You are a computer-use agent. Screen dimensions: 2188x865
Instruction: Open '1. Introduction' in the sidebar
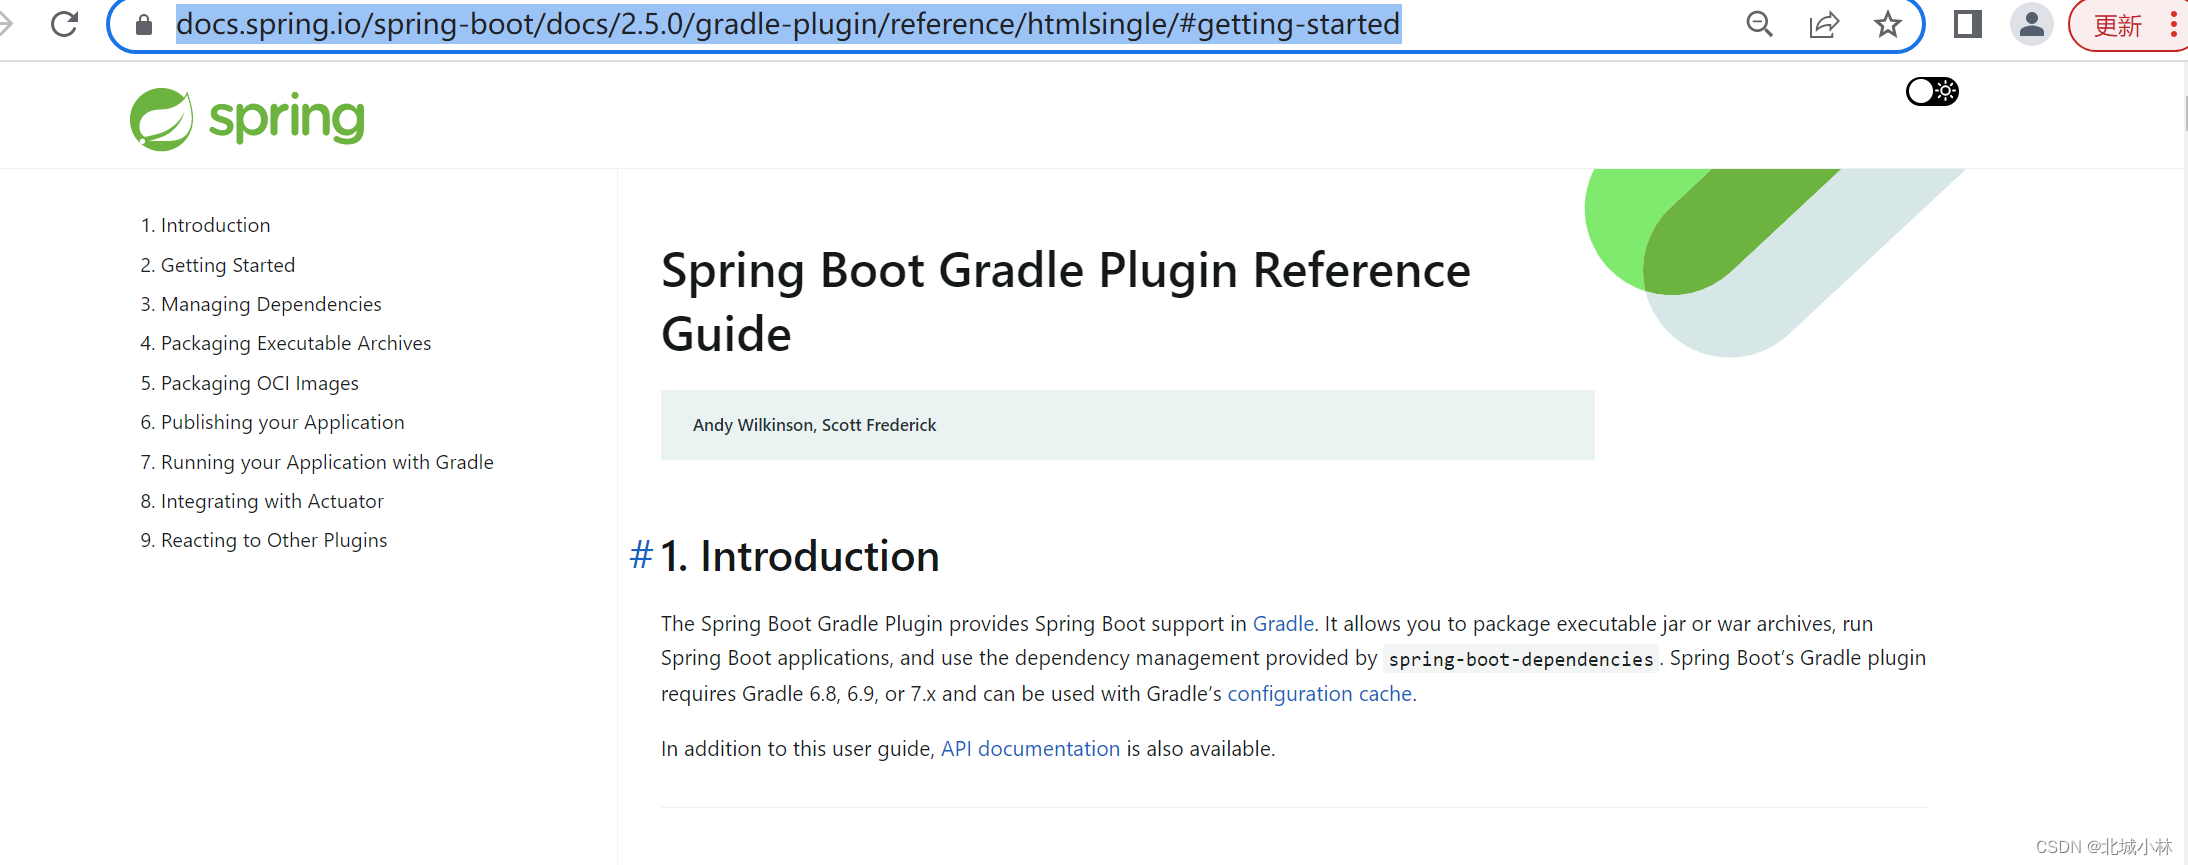[205, 225]
